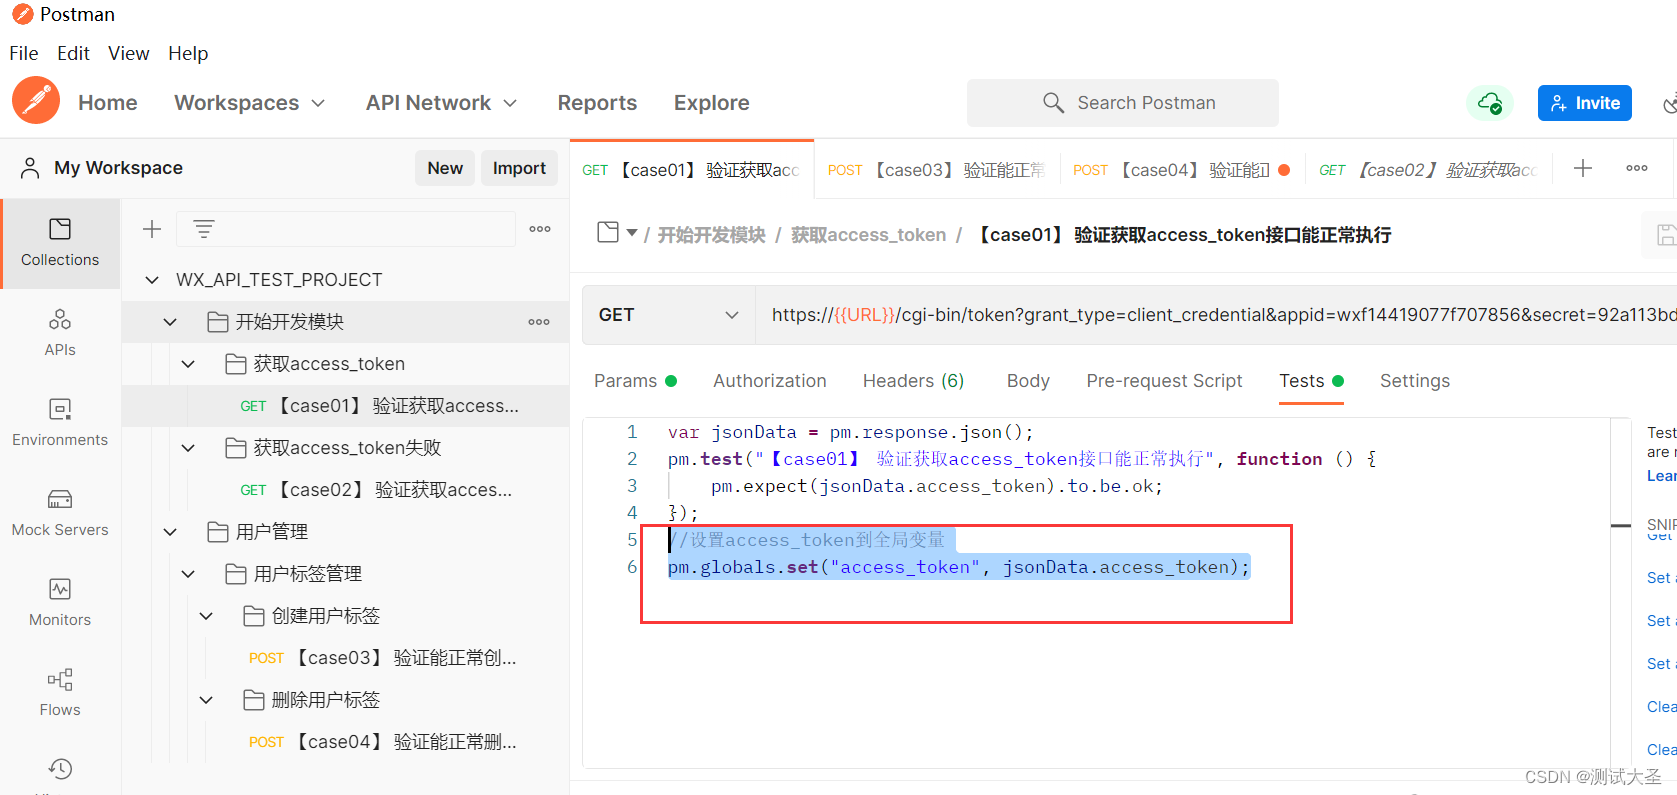Open the Environments sidebar panel
The image size is (1677, 795).
click(60, 423)
